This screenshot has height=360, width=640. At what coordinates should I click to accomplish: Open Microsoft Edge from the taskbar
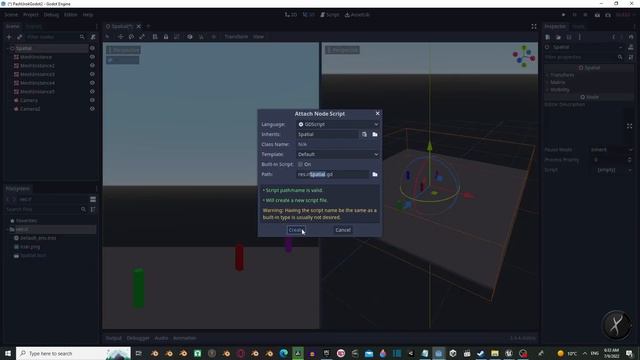point(283,353)
